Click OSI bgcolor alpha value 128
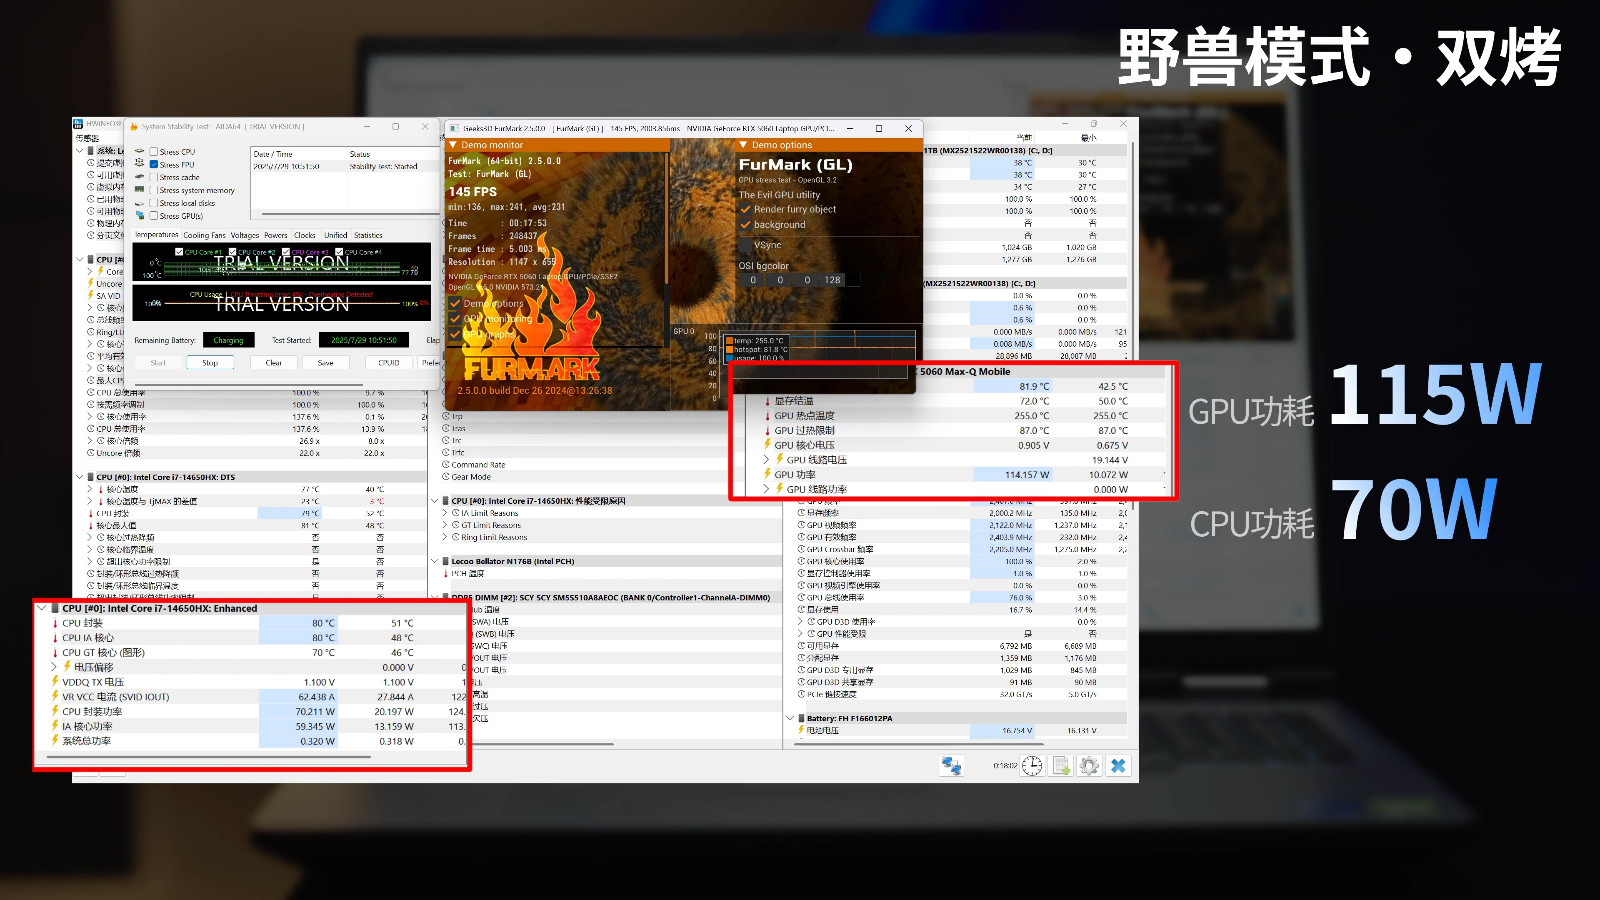This screenshot has height=900, width=1600. pos(832,280)
